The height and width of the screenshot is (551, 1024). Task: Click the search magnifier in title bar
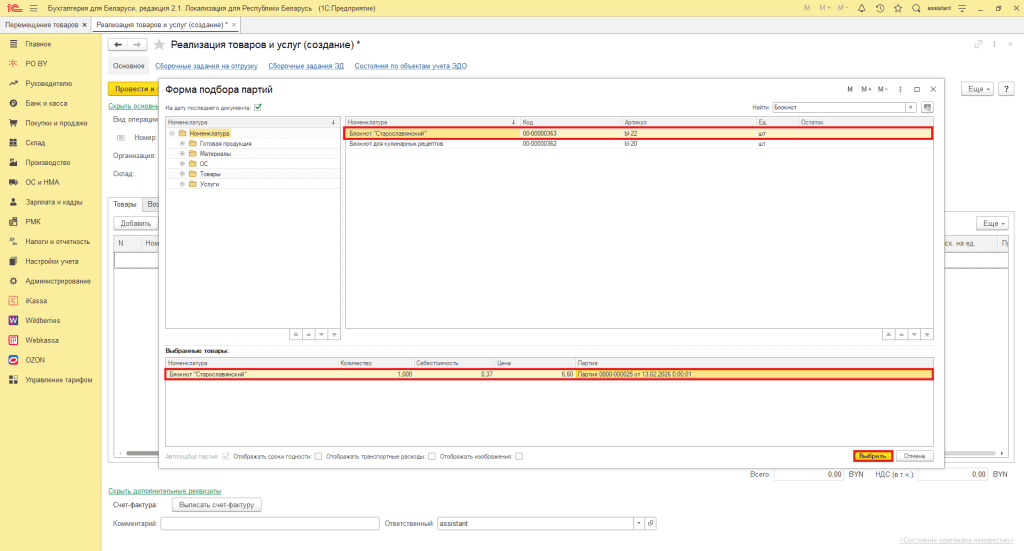915,8
